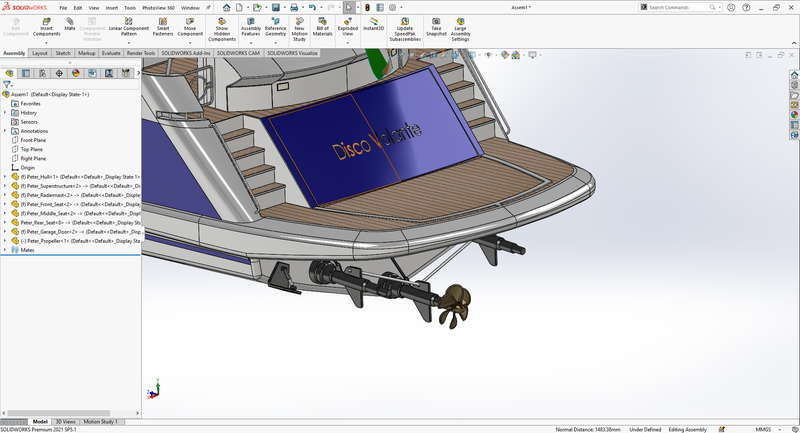Expand the Insert Components dropdown arrow
This screenshot has width=800, height=433.
[46, 42]
